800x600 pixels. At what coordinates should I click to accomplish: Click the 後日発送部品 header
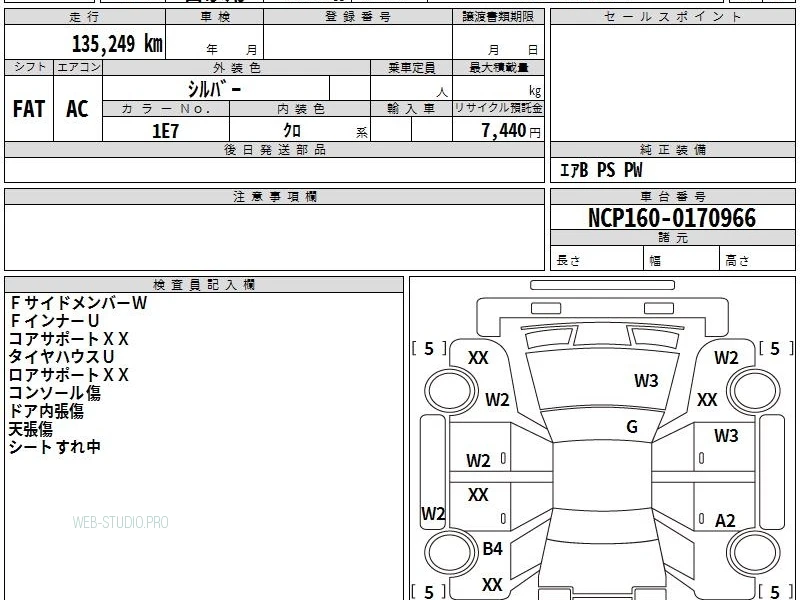[275, 149]
